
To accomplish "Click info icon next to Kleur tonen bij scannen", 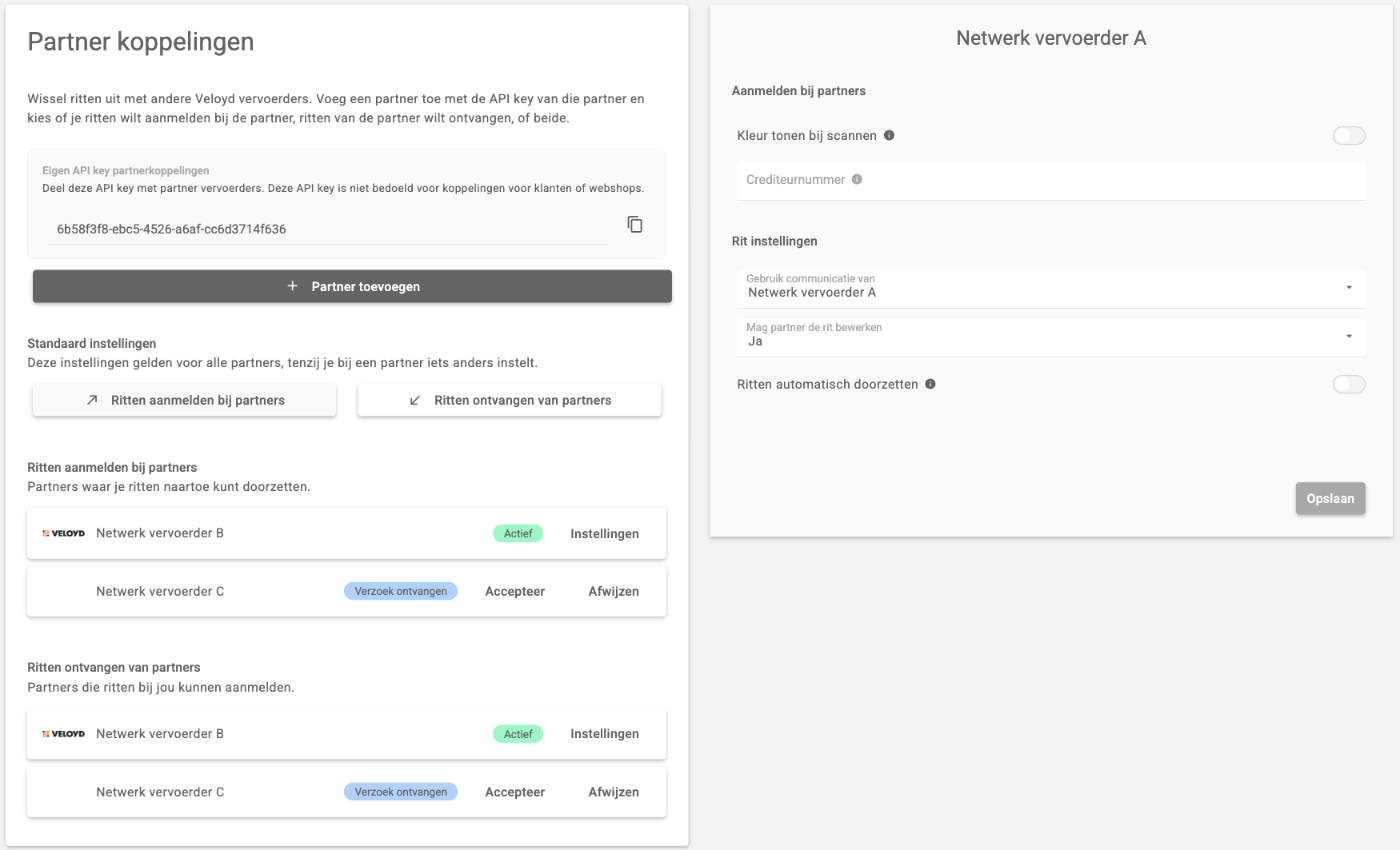I will (x=889, y=135).
